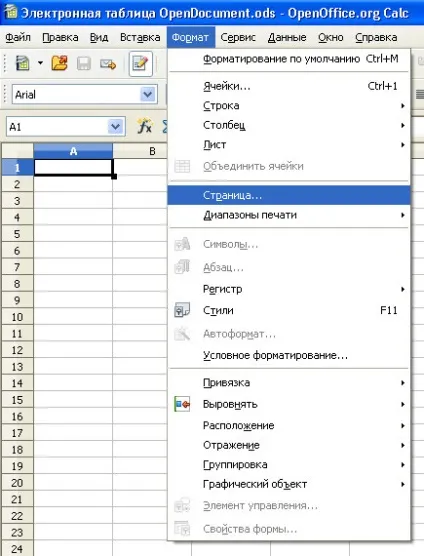This screenshot has width=424, height=556.
Task: Expand the A1 Name Box dropdown
Action: pos(116,127)
